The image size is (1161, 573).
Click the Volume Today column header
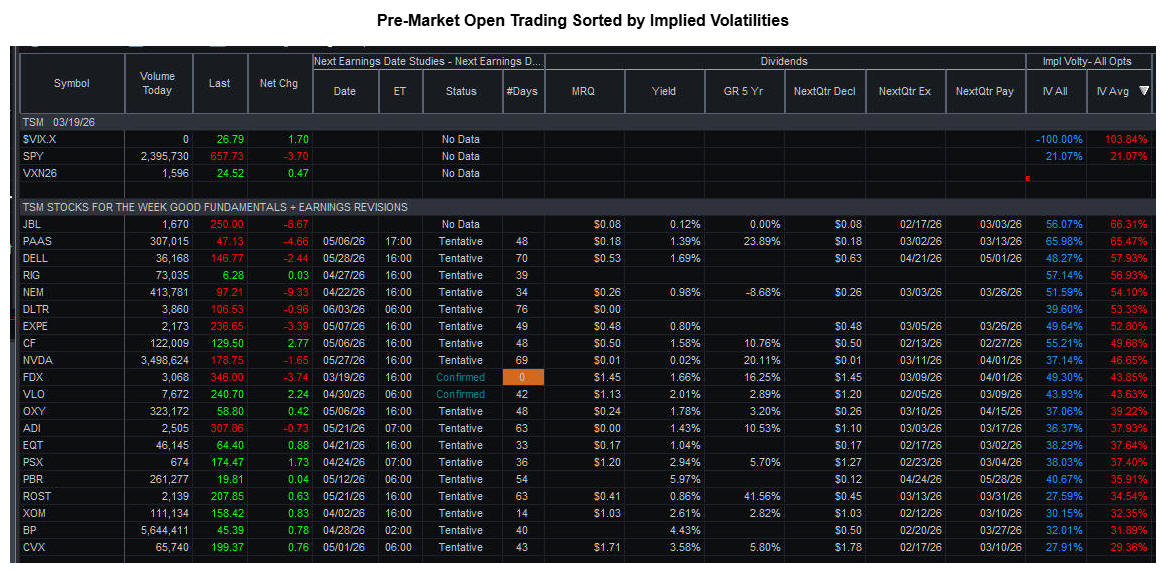point(157,83)
